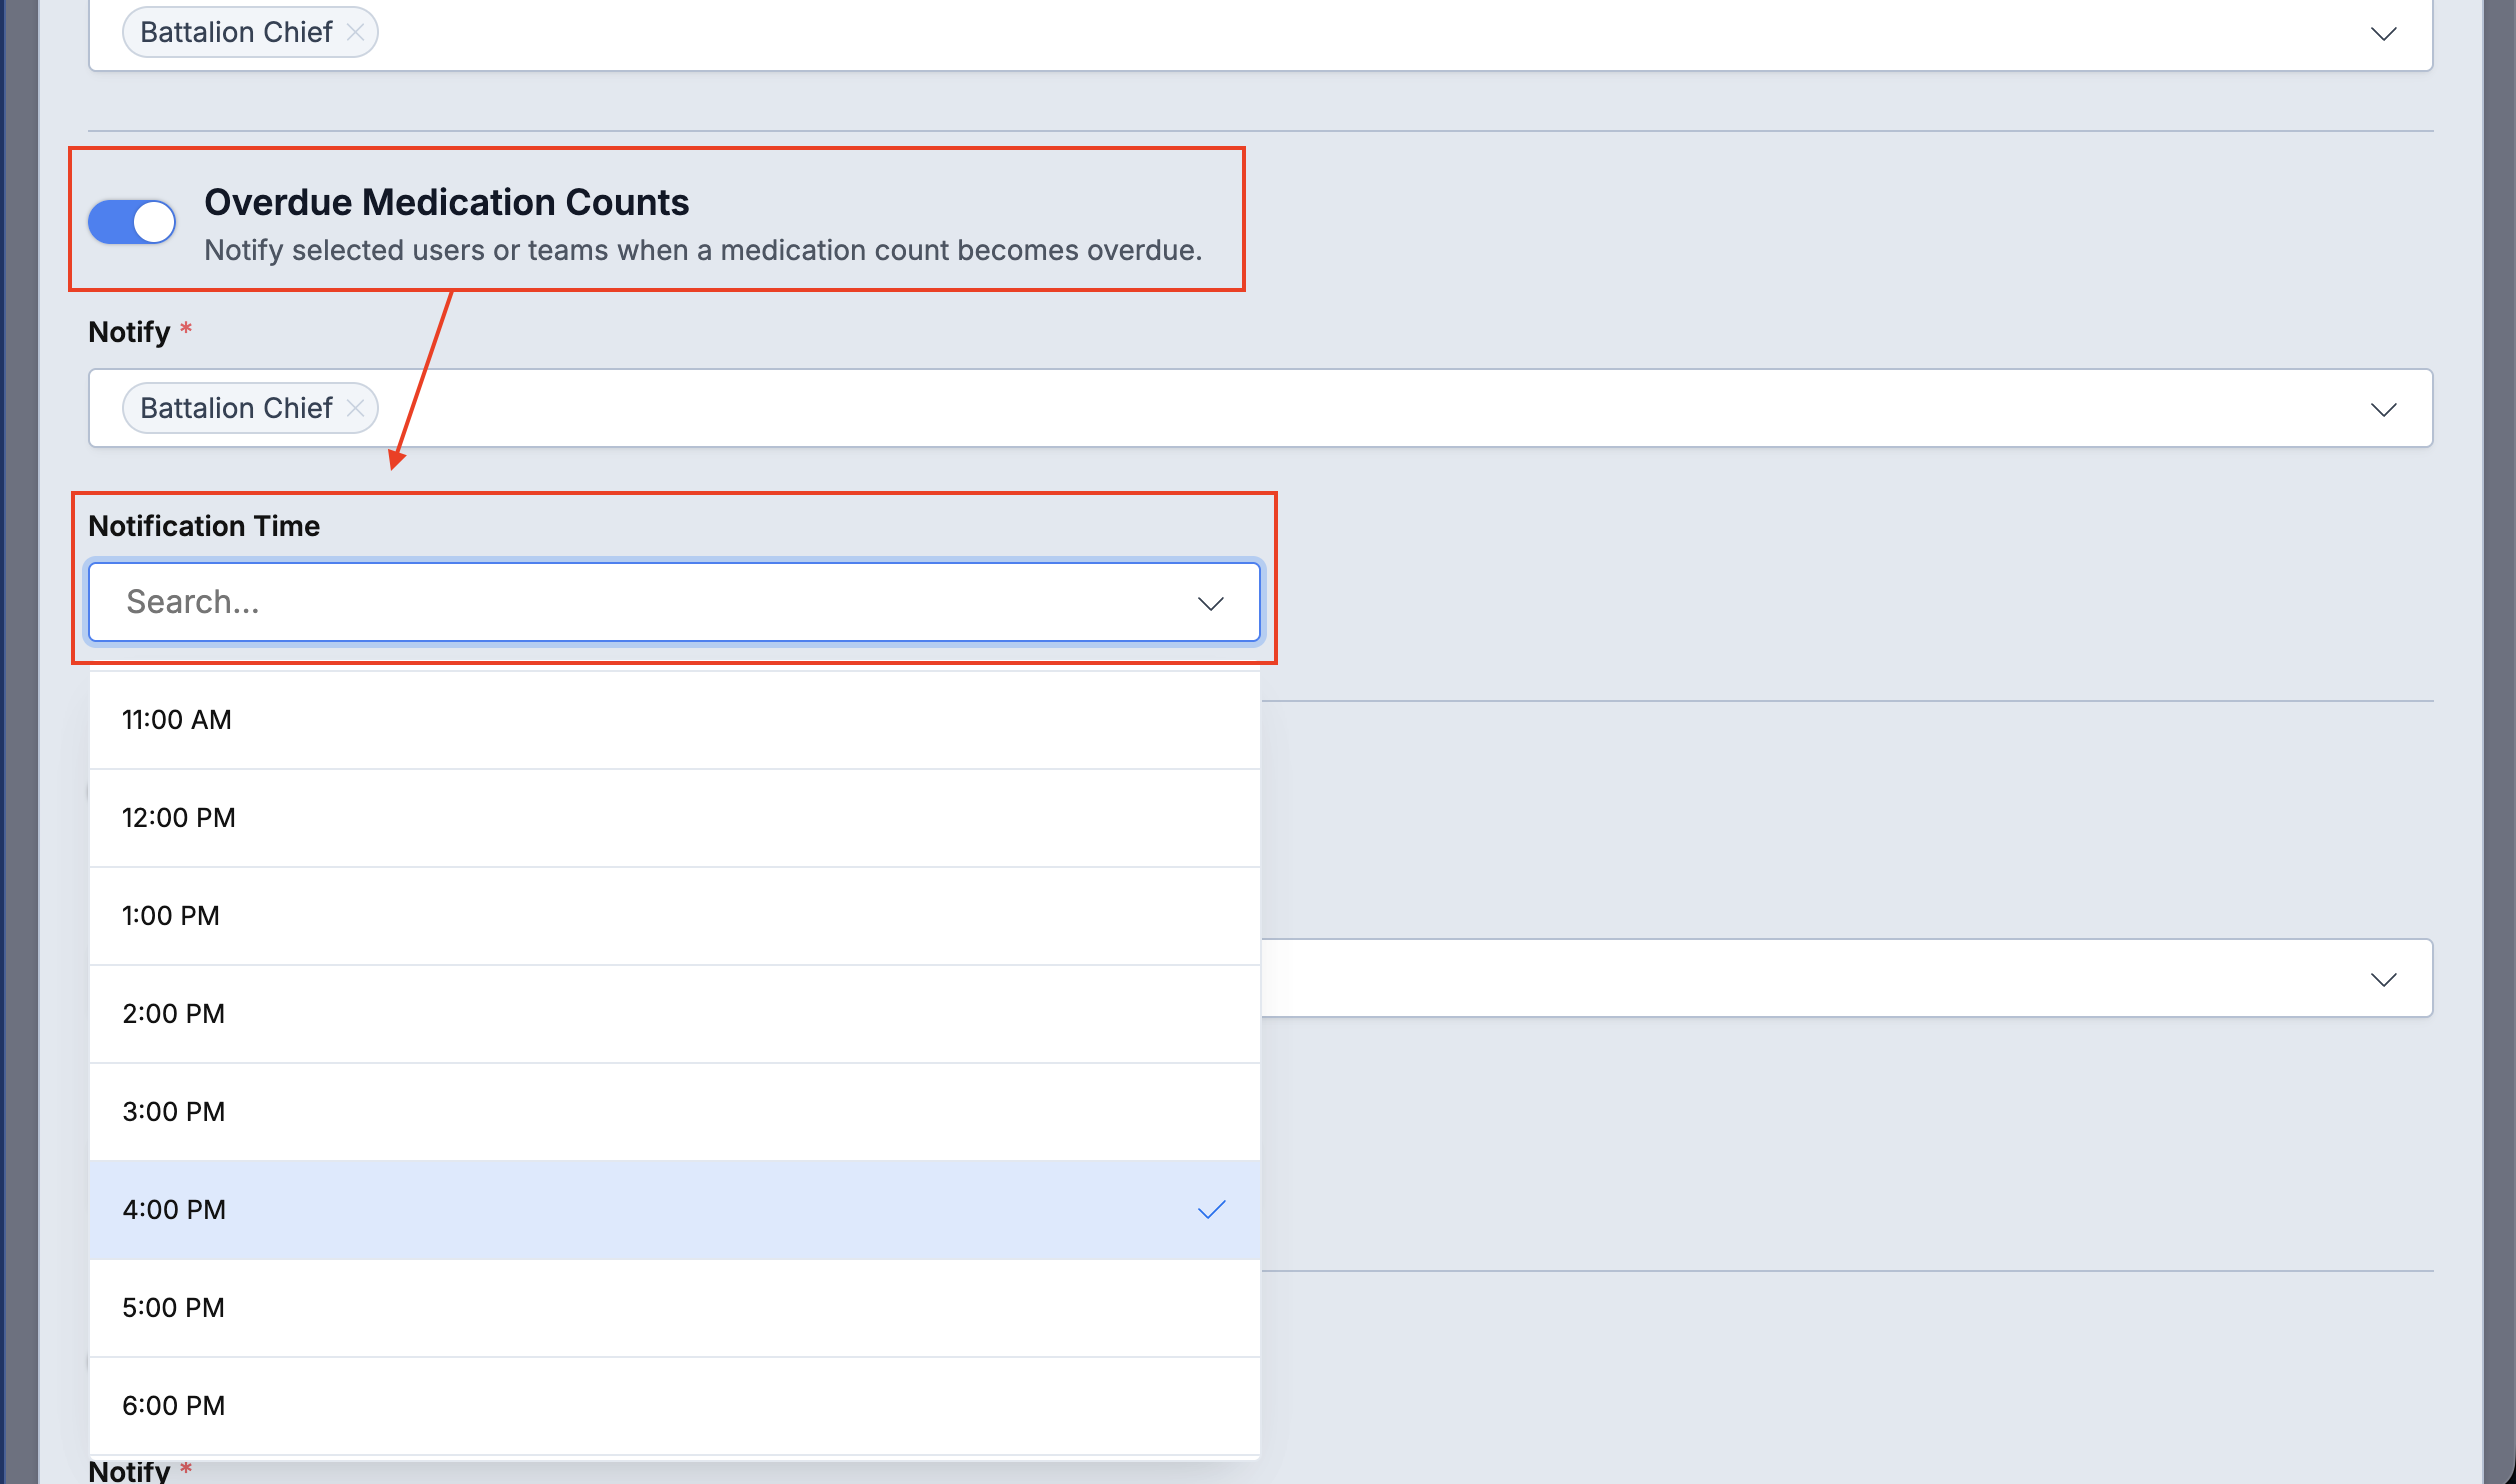Choose 1:00 PM from time list
This screenshot has height=1484, width=2516.
coord(674,916)
